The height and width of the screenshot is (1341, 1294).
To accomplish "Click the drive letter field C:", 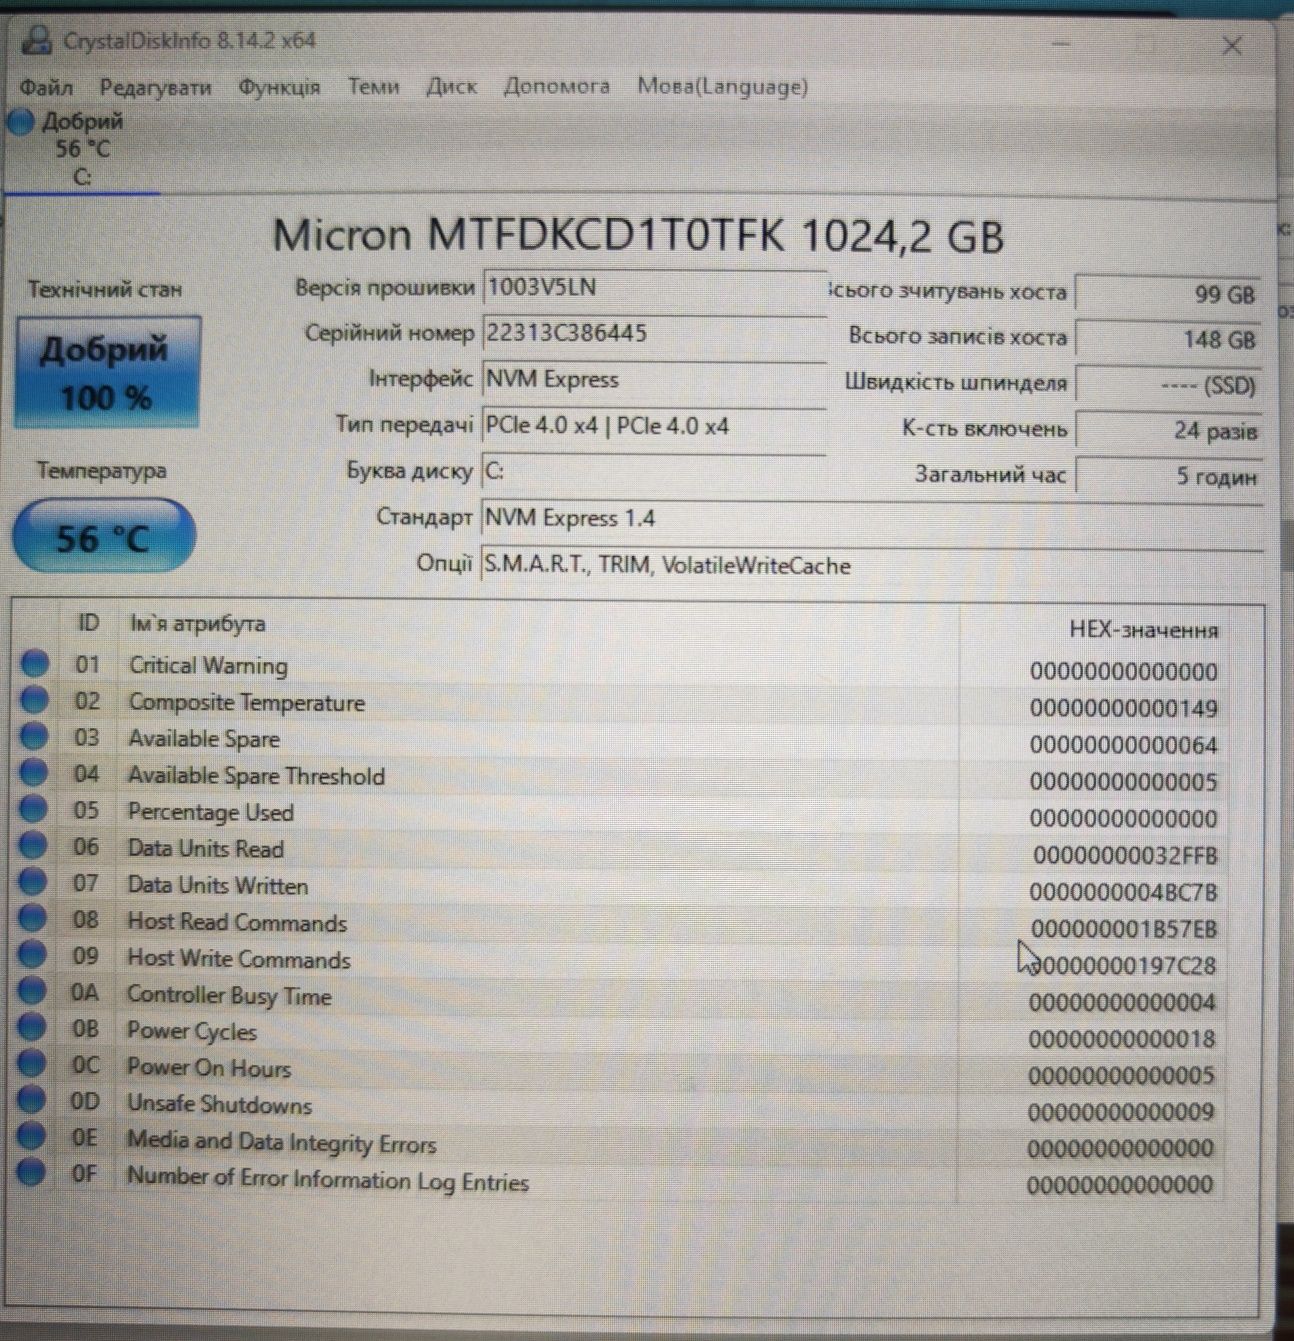I will coord(654,471).
